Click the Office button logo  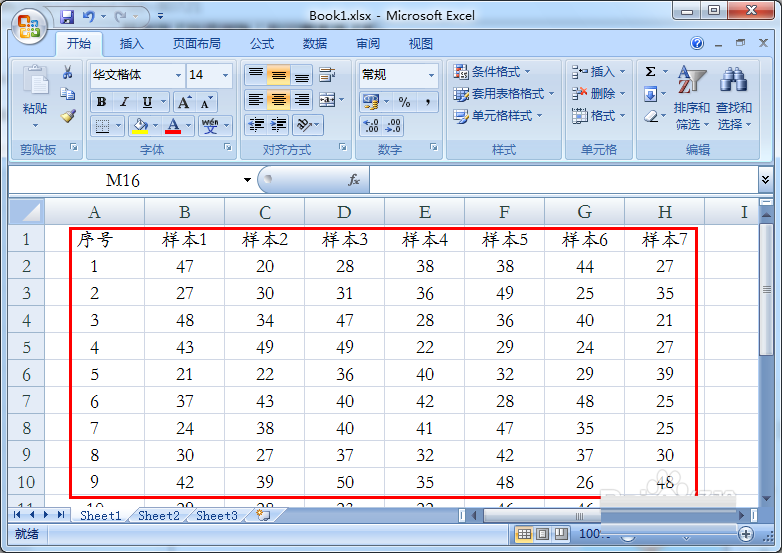(28, 24)
